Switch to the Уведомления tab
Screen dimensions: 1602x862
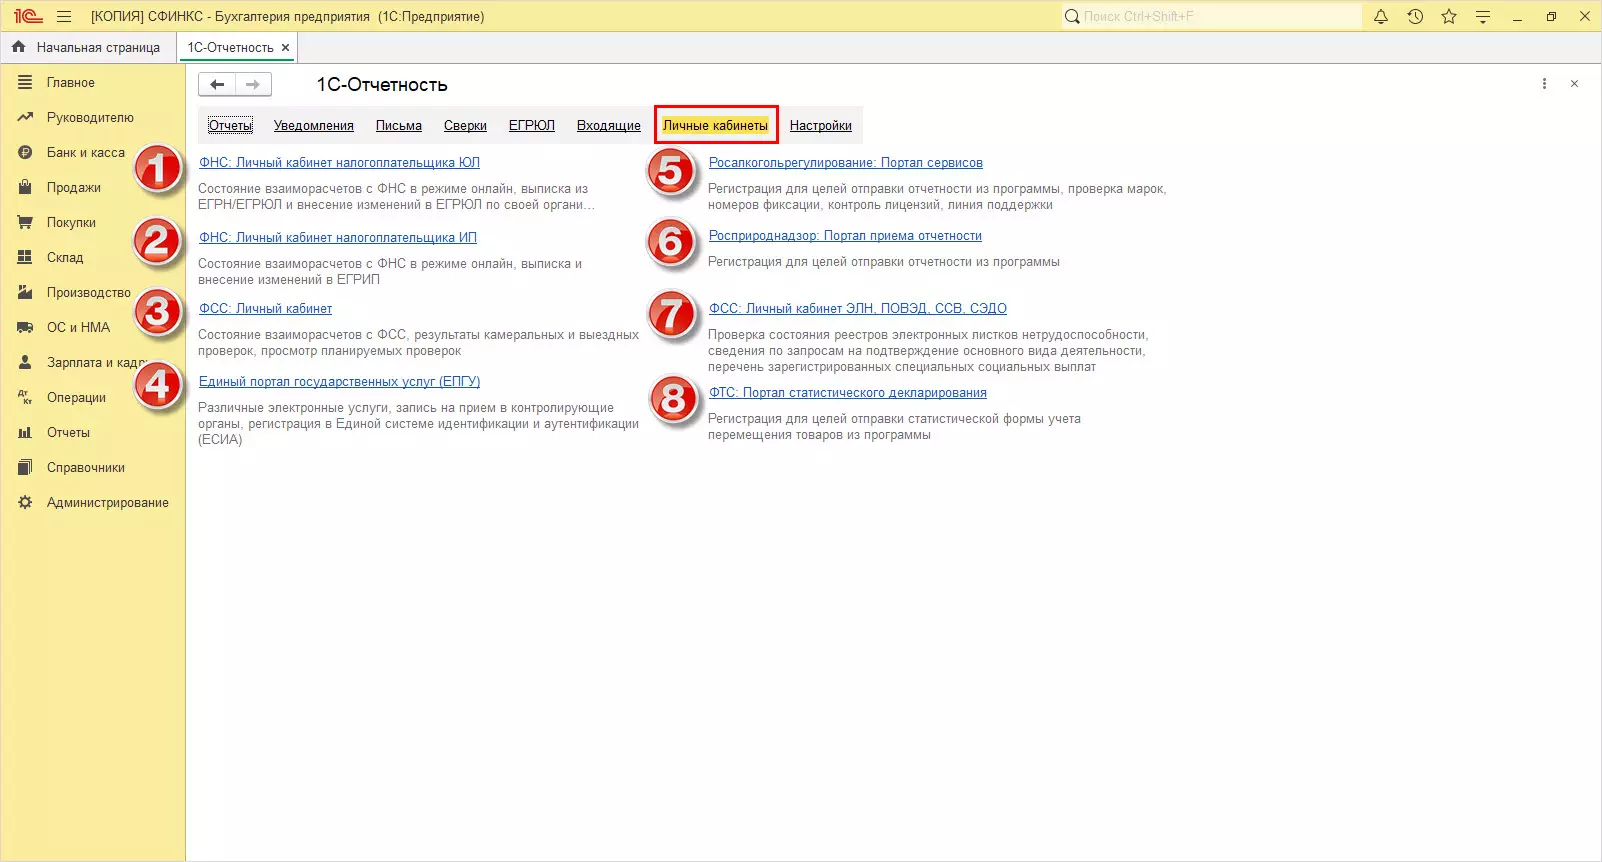pos(314,126)
